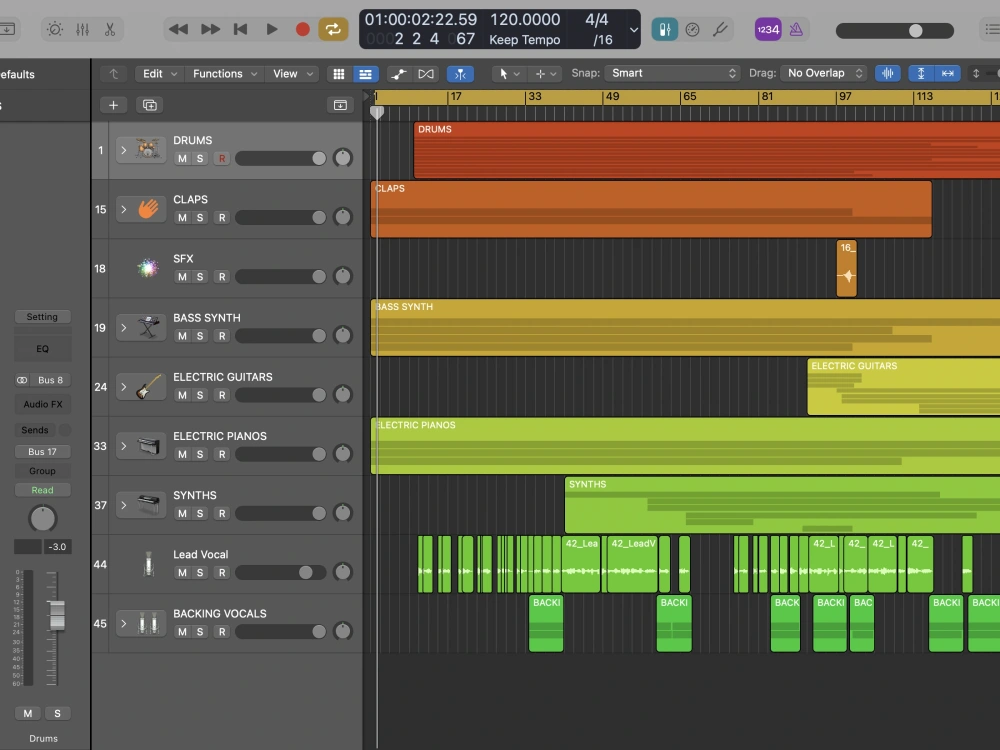Click the electric guitar track icon
This screenshot has height=750, width=1000.
[148, 387]
